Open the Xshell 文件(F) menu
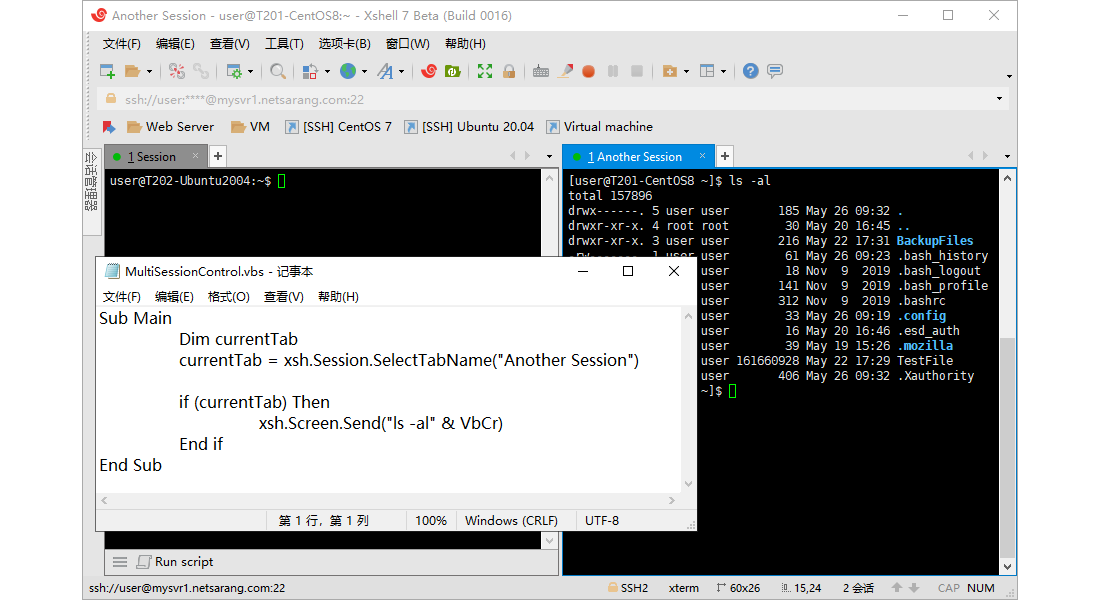This screenshot has width=1100, height=600. (121, 44)
